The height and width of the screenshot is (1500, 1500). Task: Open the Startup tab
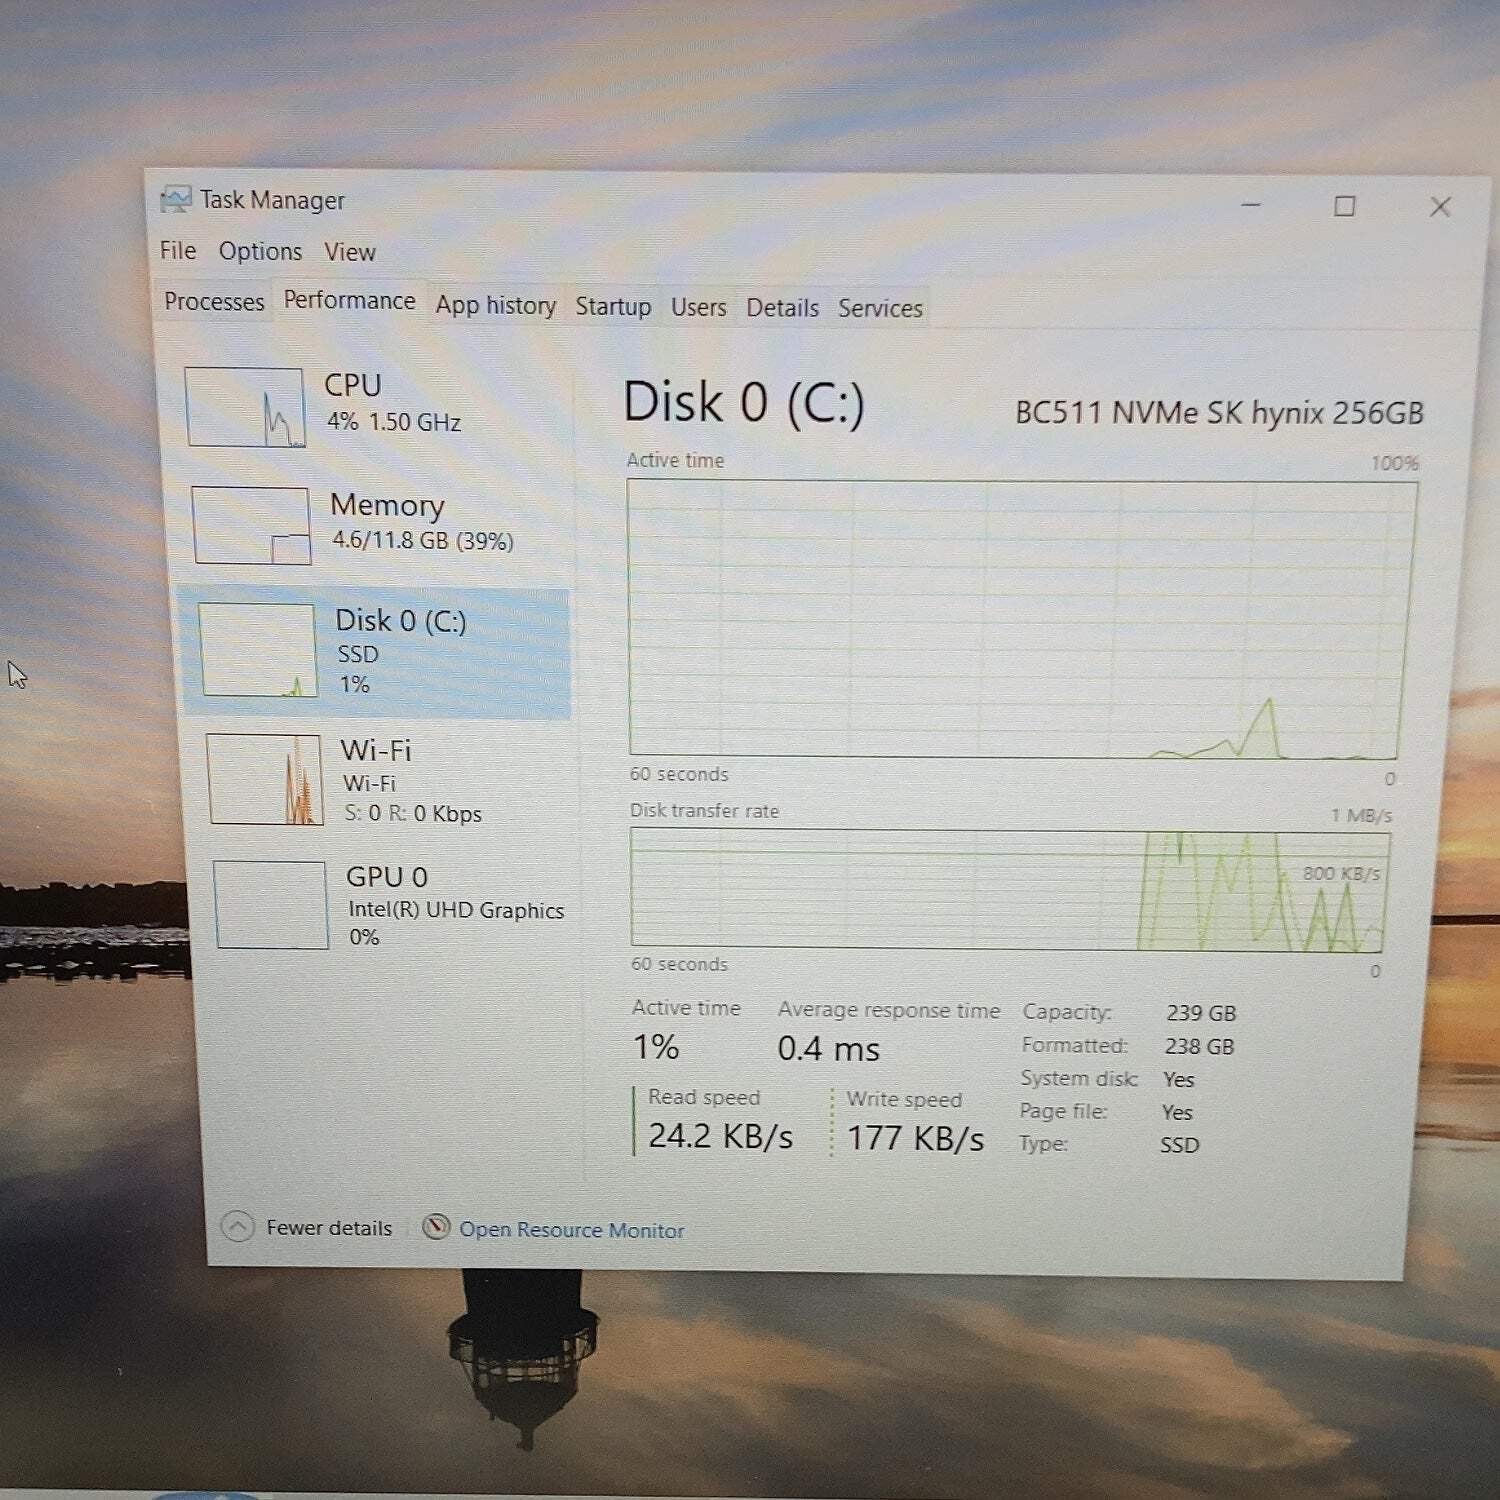613,306
